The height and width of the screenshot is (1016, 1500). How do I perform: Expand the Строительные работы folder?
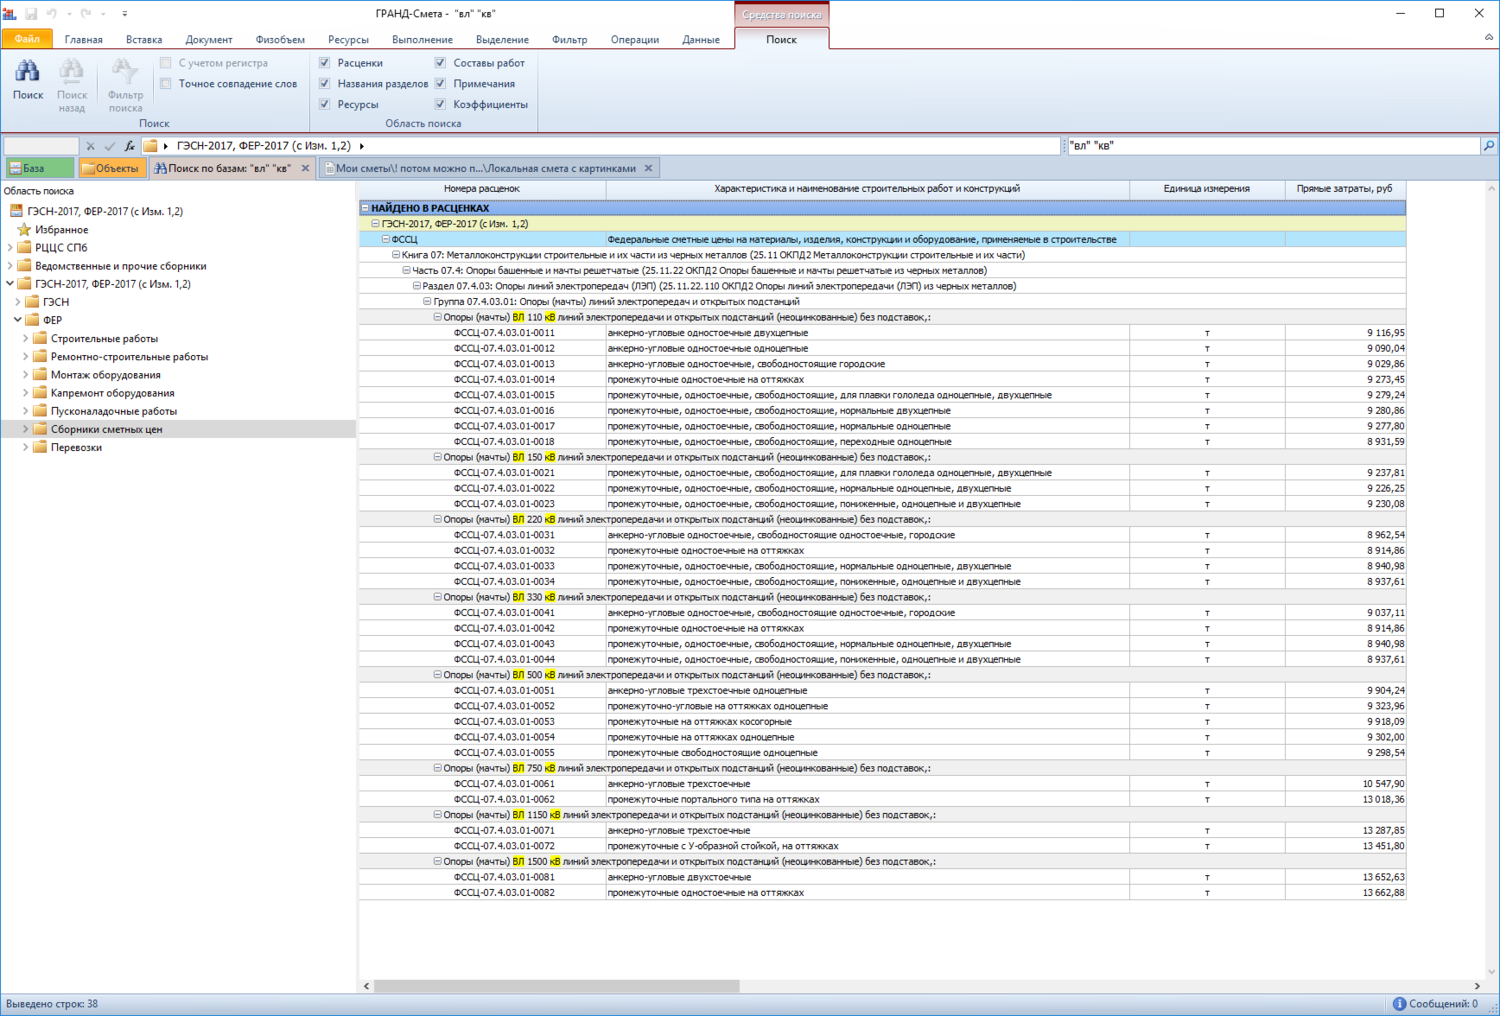[x=25, y=339]
